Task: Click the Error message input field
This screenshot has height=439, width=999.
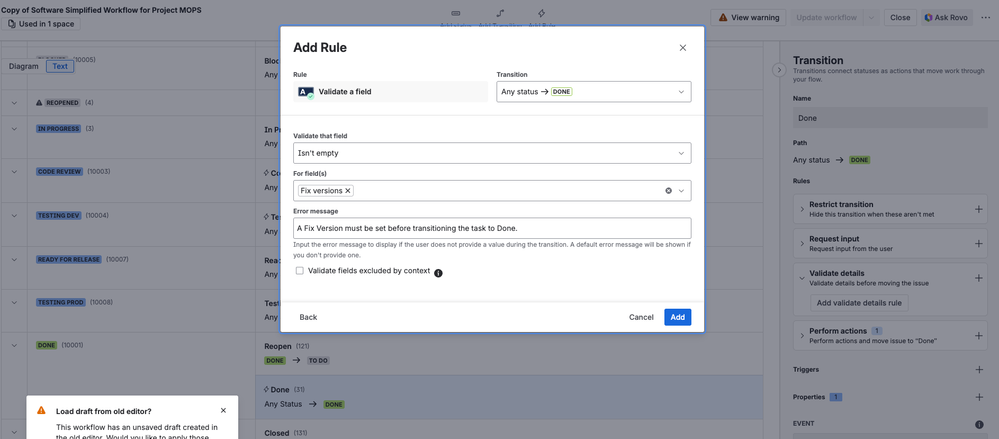Action: pyautogui.click(x=492, y=228)
